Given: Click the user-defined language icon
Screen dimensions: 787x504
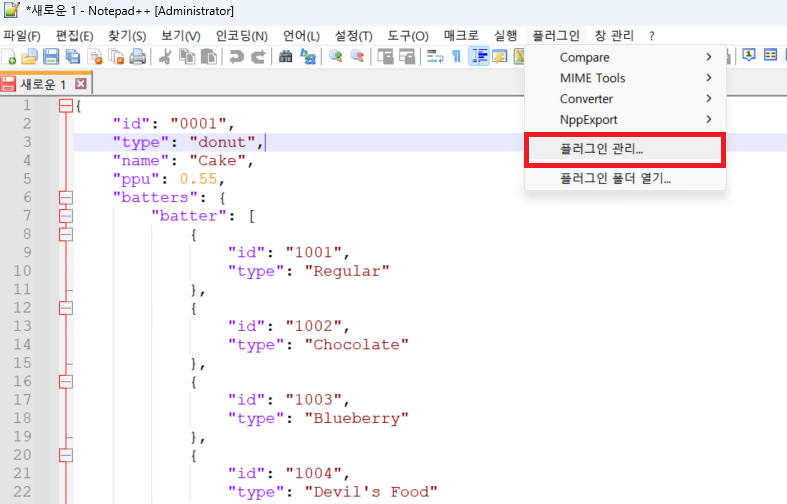Looking at the screenshot, I should [x=500, y=56].
